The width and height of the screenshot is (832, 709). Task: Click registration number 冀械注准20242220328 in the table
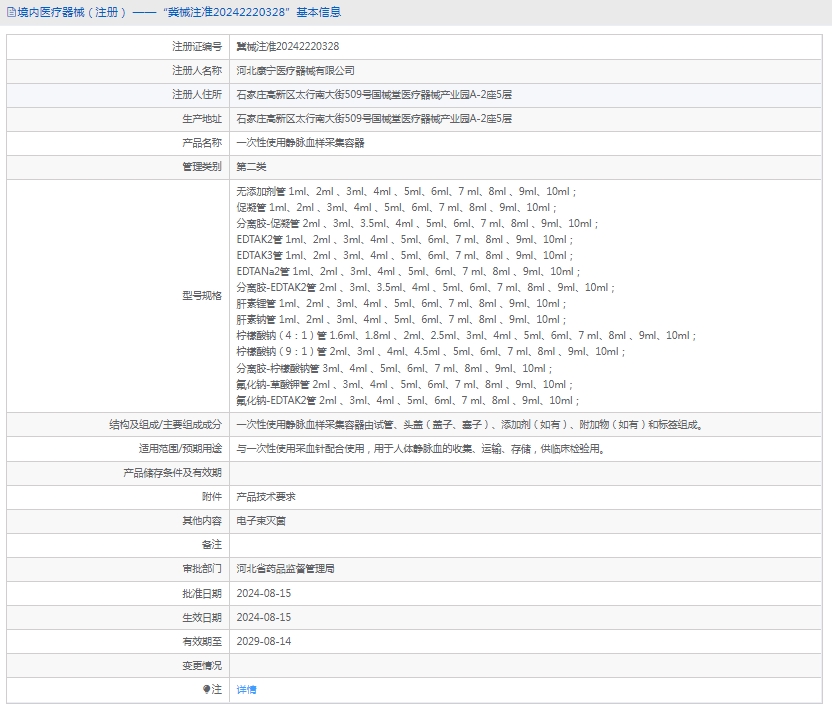pos(287,47)
